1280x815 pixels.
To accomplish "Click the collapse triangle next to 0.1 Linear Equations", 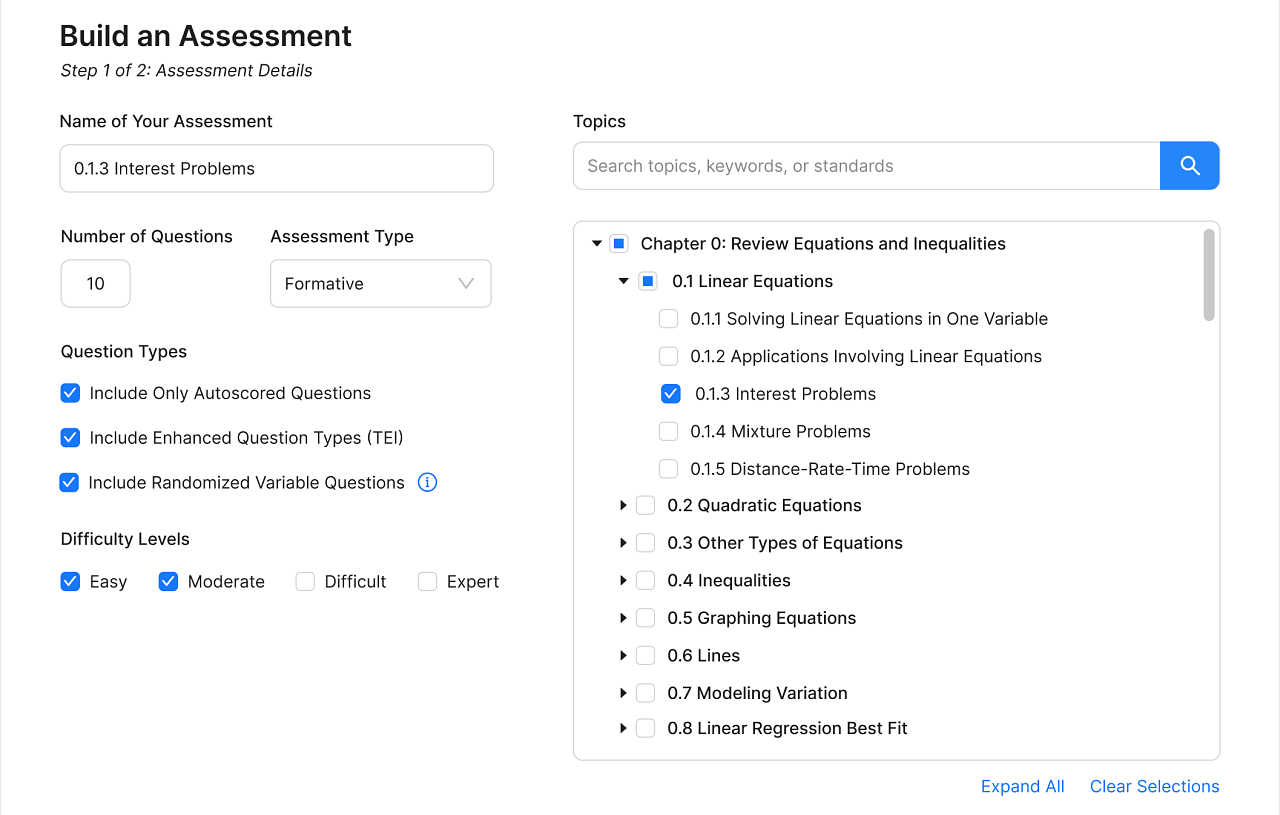I will [623, 281].
